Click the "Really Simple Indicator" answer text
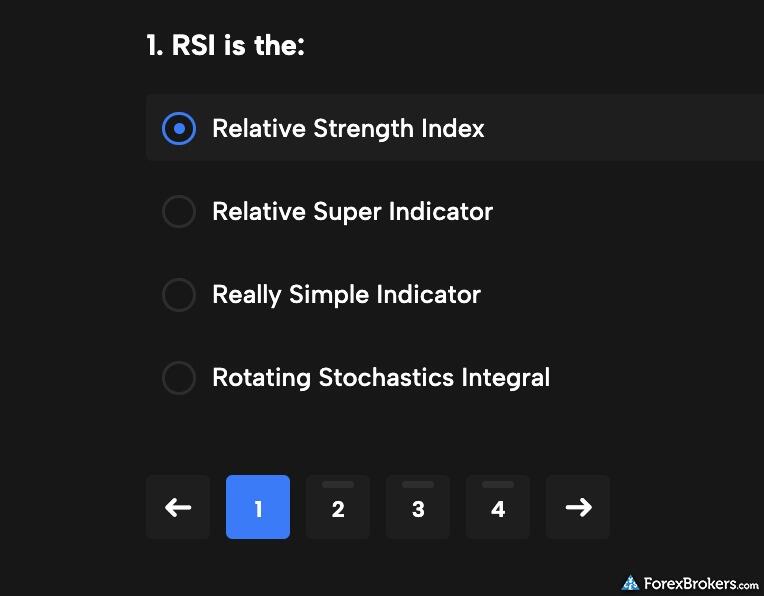Screen dimensions: 764x596 coord(346,294)
